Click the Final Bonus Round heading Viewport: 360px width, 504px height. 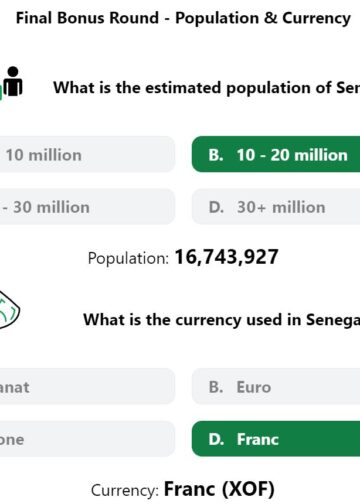pos(183,18)
